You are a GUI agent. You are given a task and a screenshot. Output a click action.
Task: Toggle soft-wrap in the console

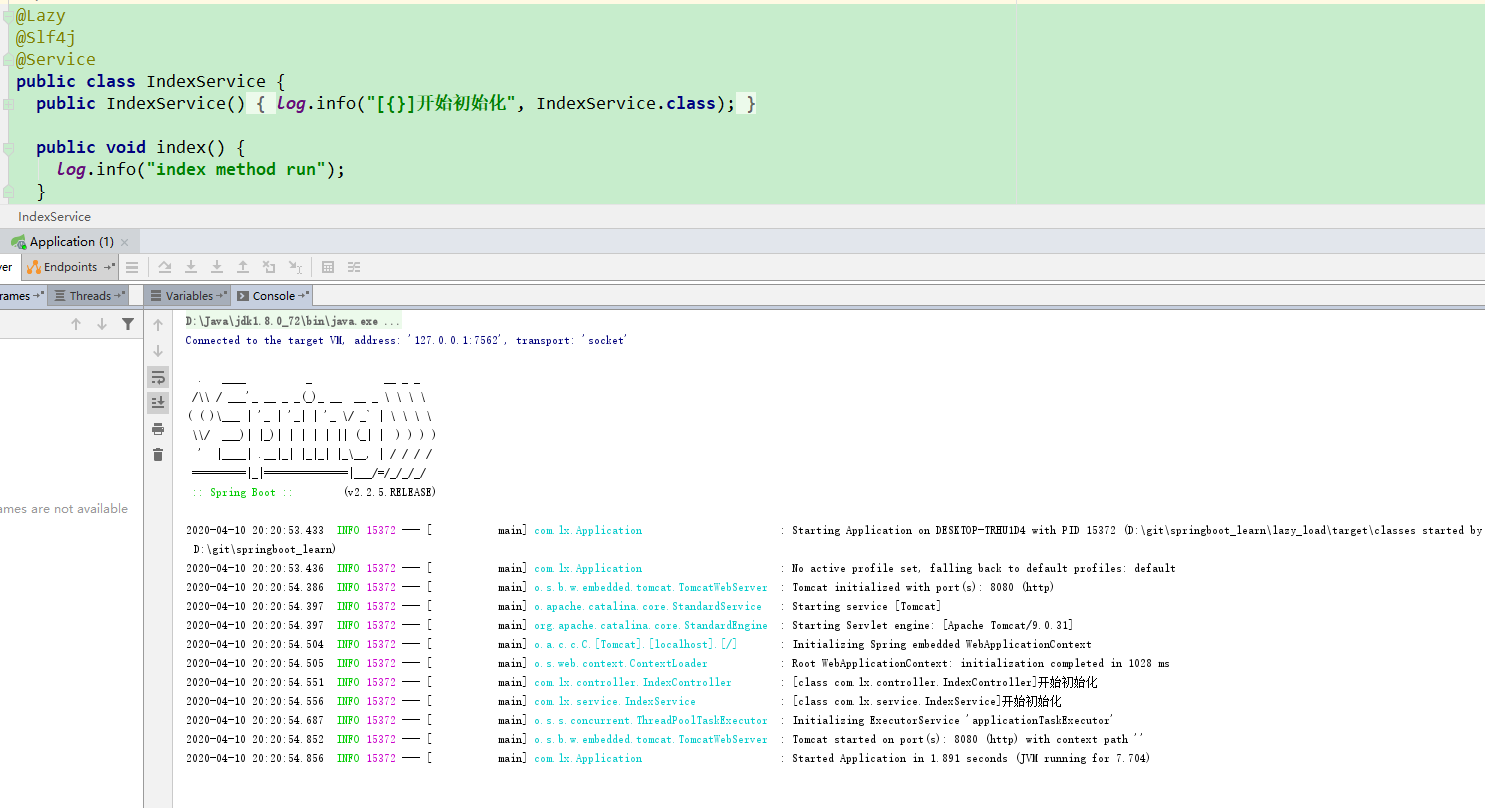[x=158, y=377]
